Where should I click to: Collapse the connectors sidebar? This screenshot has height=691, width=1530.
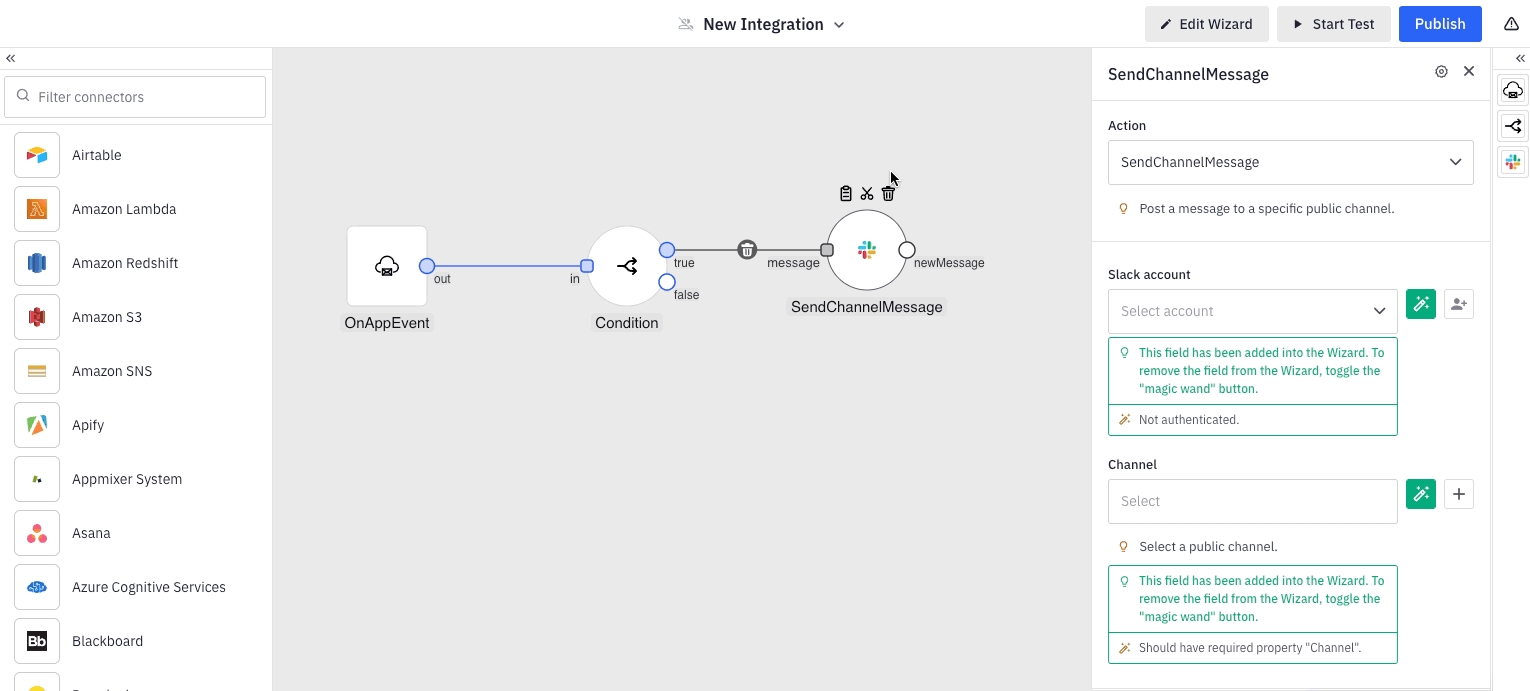tap(11, 58)
